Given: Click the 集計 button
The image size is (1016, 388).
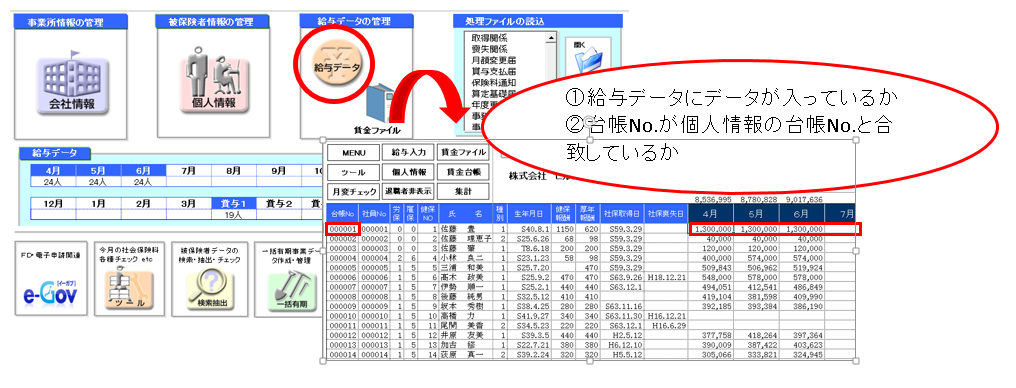Looking at the screenshot, I should (463, 192).
